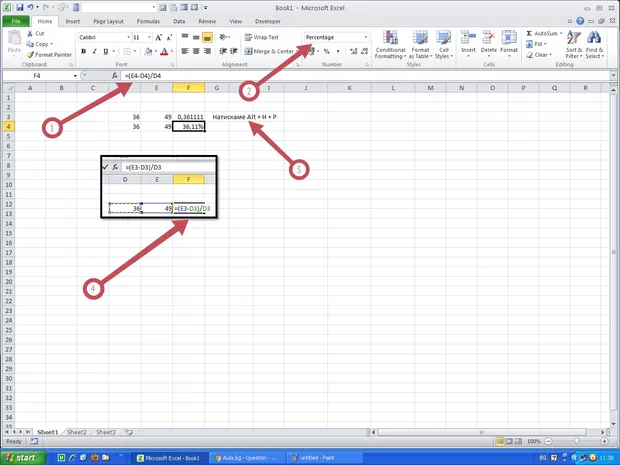Open Conditional Formatting menu
620x465 pixels.
tap(390, 44)
